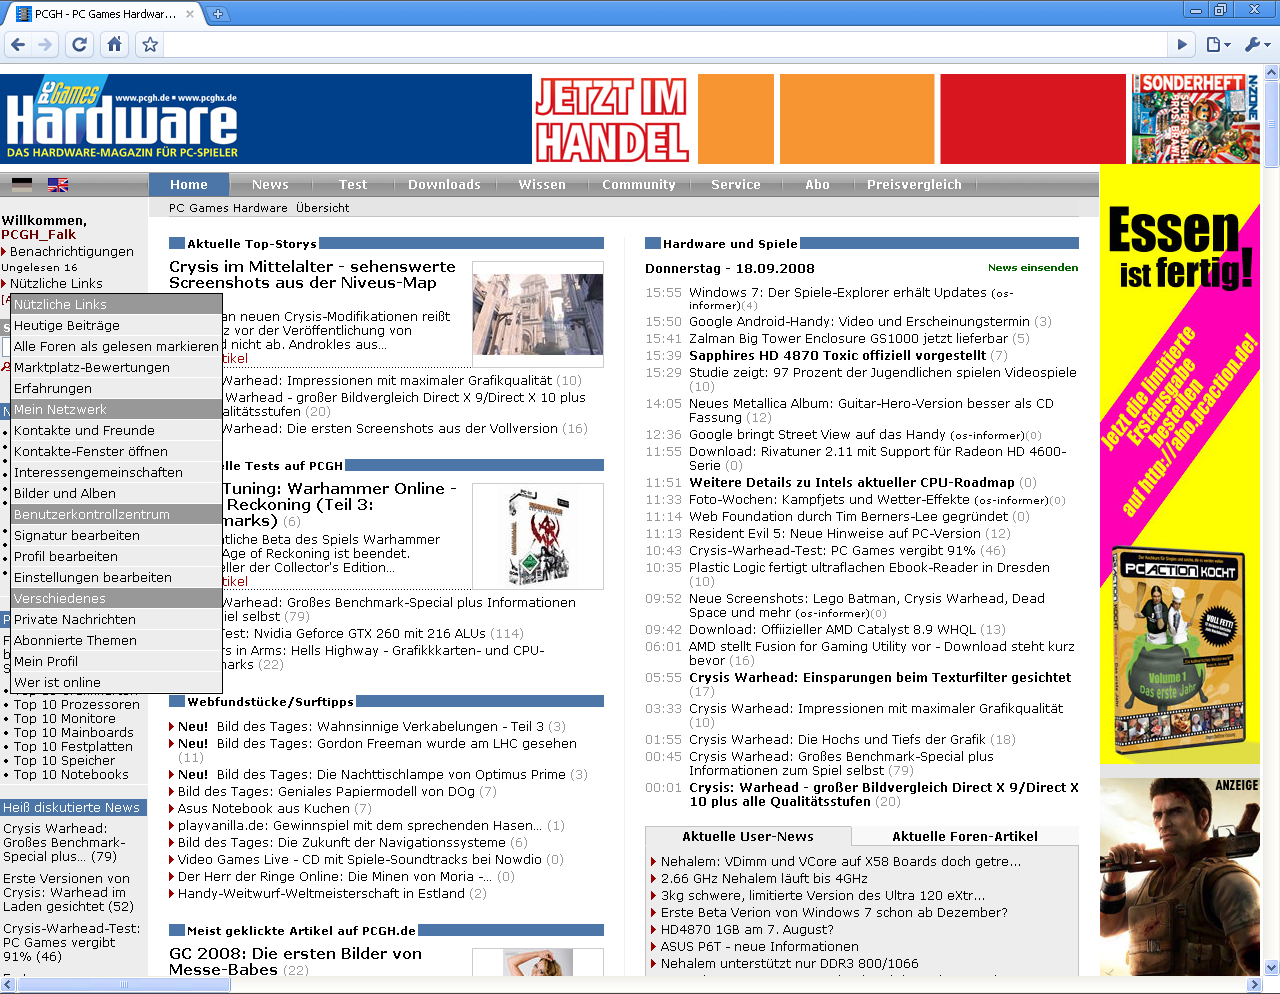Click the News einsenden link
This screenshot has height=994, width=1280.
[1033, 268]
